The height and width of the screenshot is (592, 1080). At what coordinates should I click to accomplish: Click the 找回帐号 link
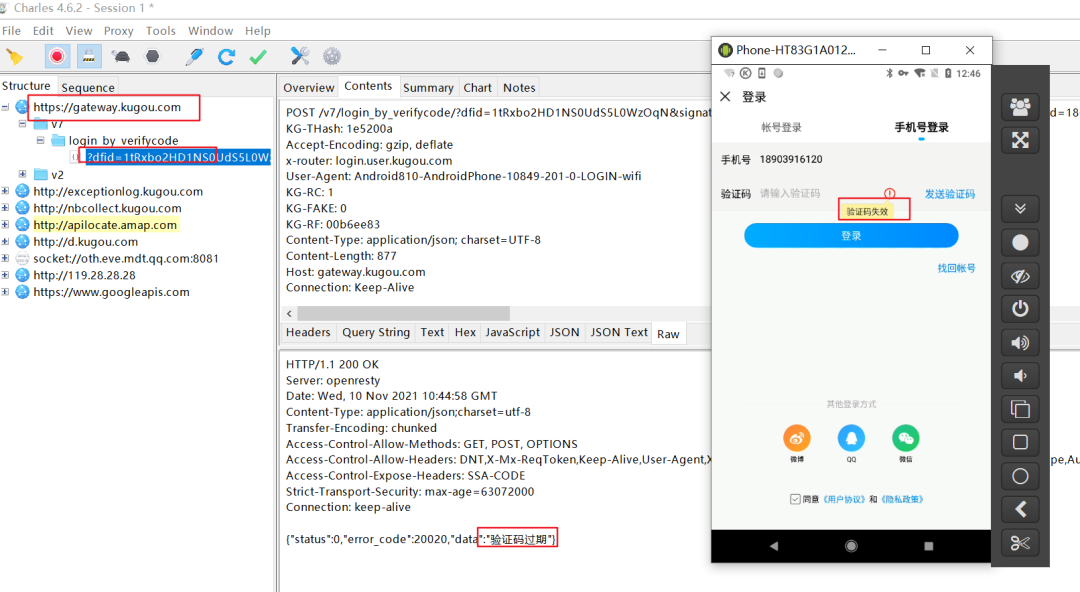click(x=956, y=268)
